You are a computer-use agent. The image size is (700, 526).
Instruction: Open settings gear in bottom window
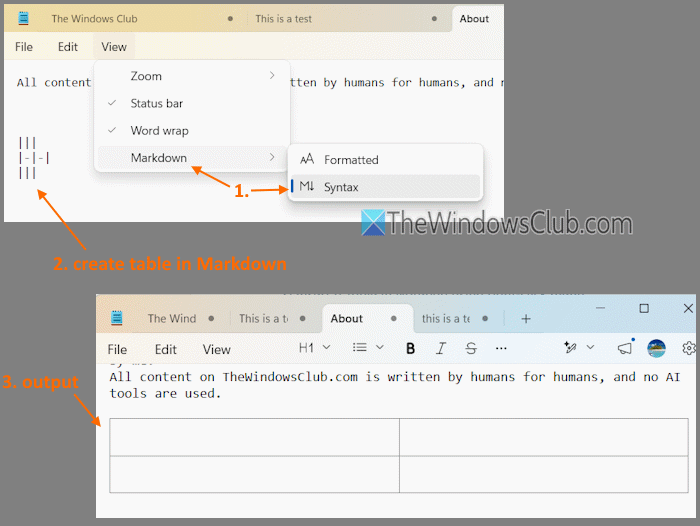(x=689, y=348)
